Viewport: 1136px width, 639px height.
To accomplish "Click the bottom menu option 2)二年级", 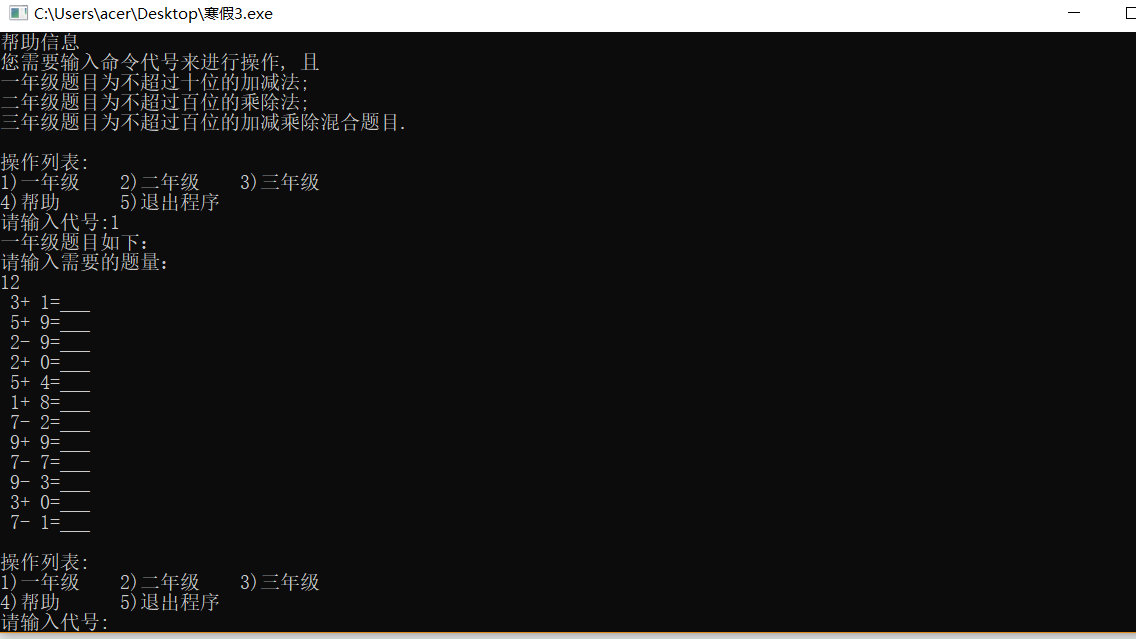I will 159,582.
